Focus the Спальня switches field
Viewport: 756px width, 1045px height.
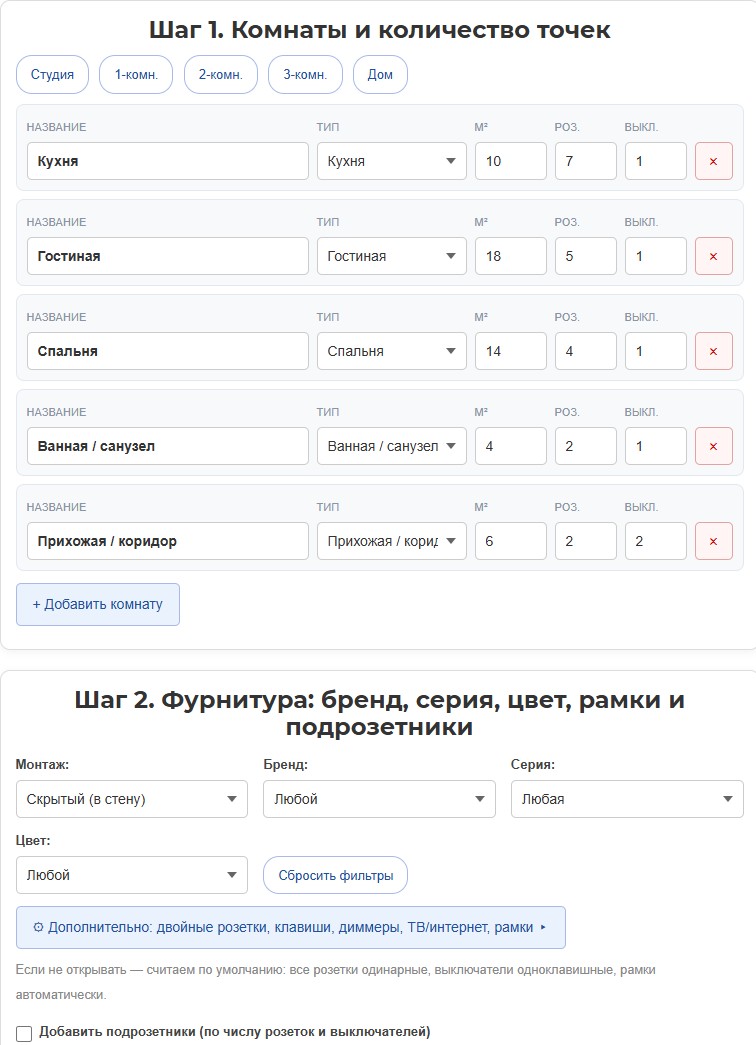coord(655,351)
